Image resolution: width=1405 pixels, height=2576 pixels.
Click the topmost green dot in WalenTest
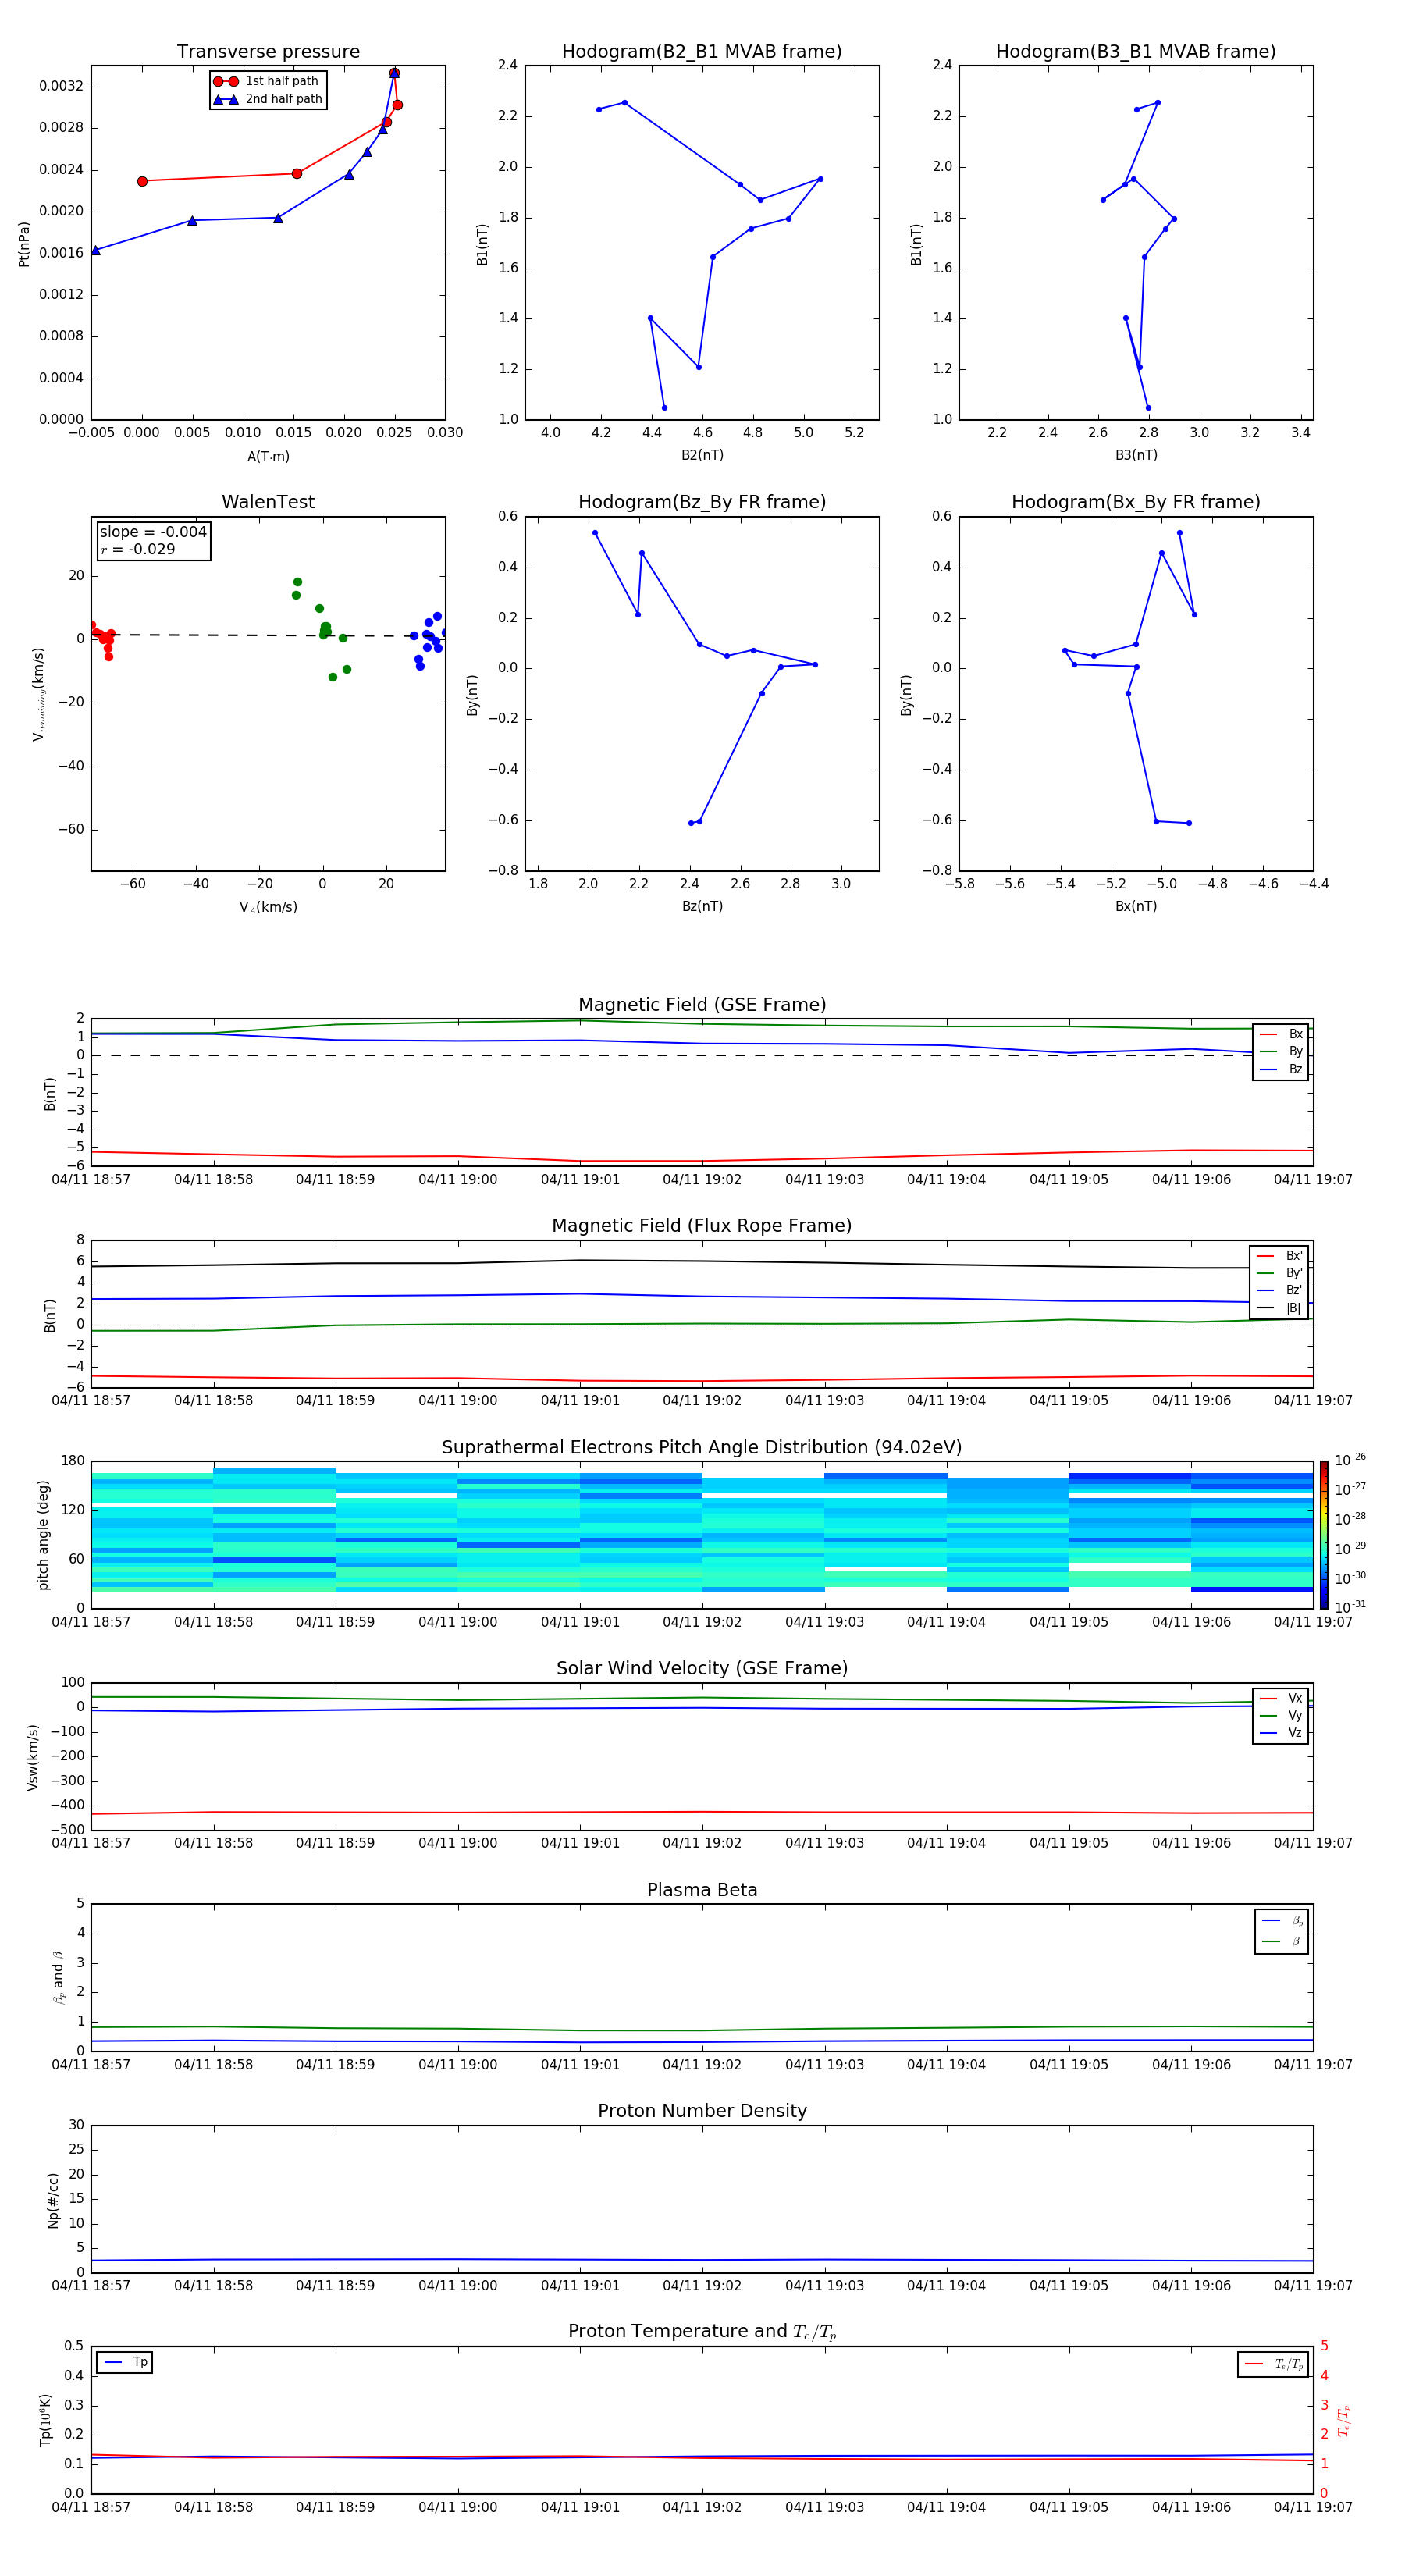click(297, 582)
